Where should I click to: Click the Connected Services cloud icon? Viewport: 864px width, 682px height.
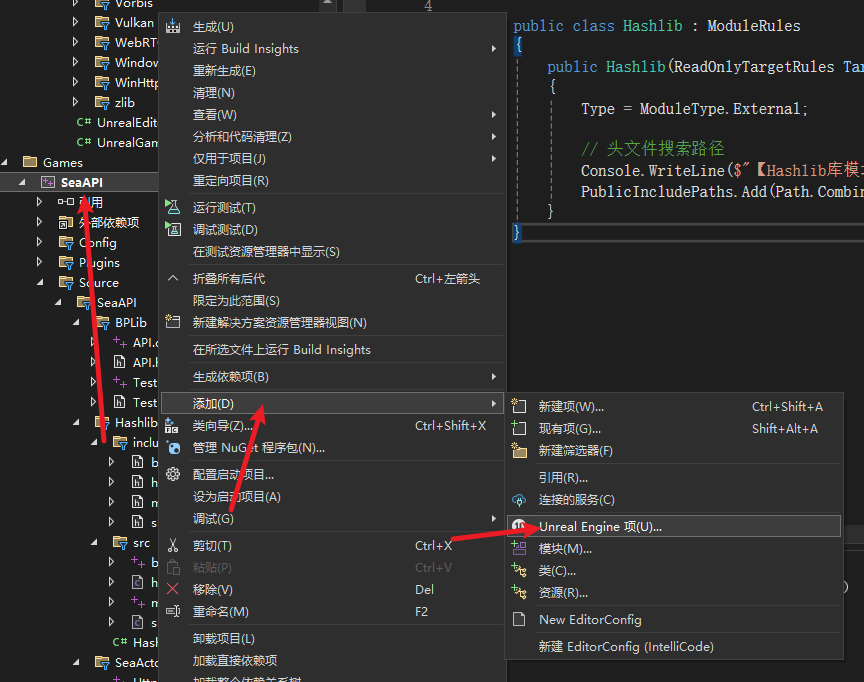(519, 500)
